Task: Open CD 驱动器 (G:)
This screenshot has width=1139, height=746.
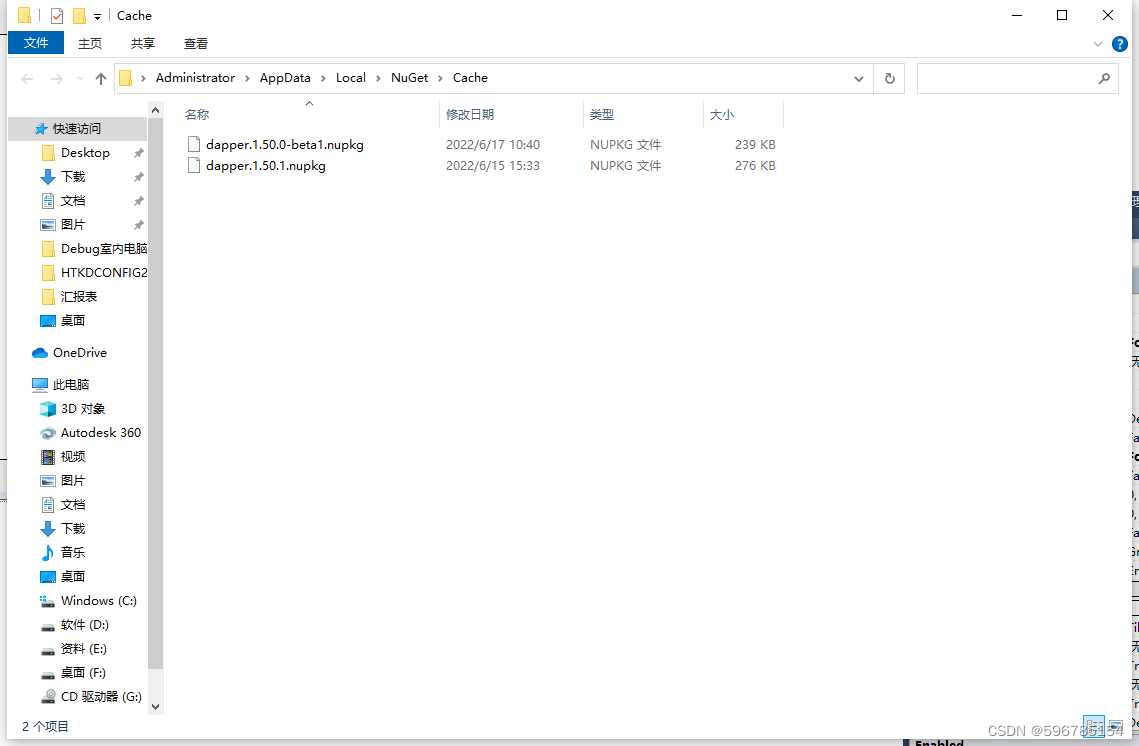Action: point(101,697)
